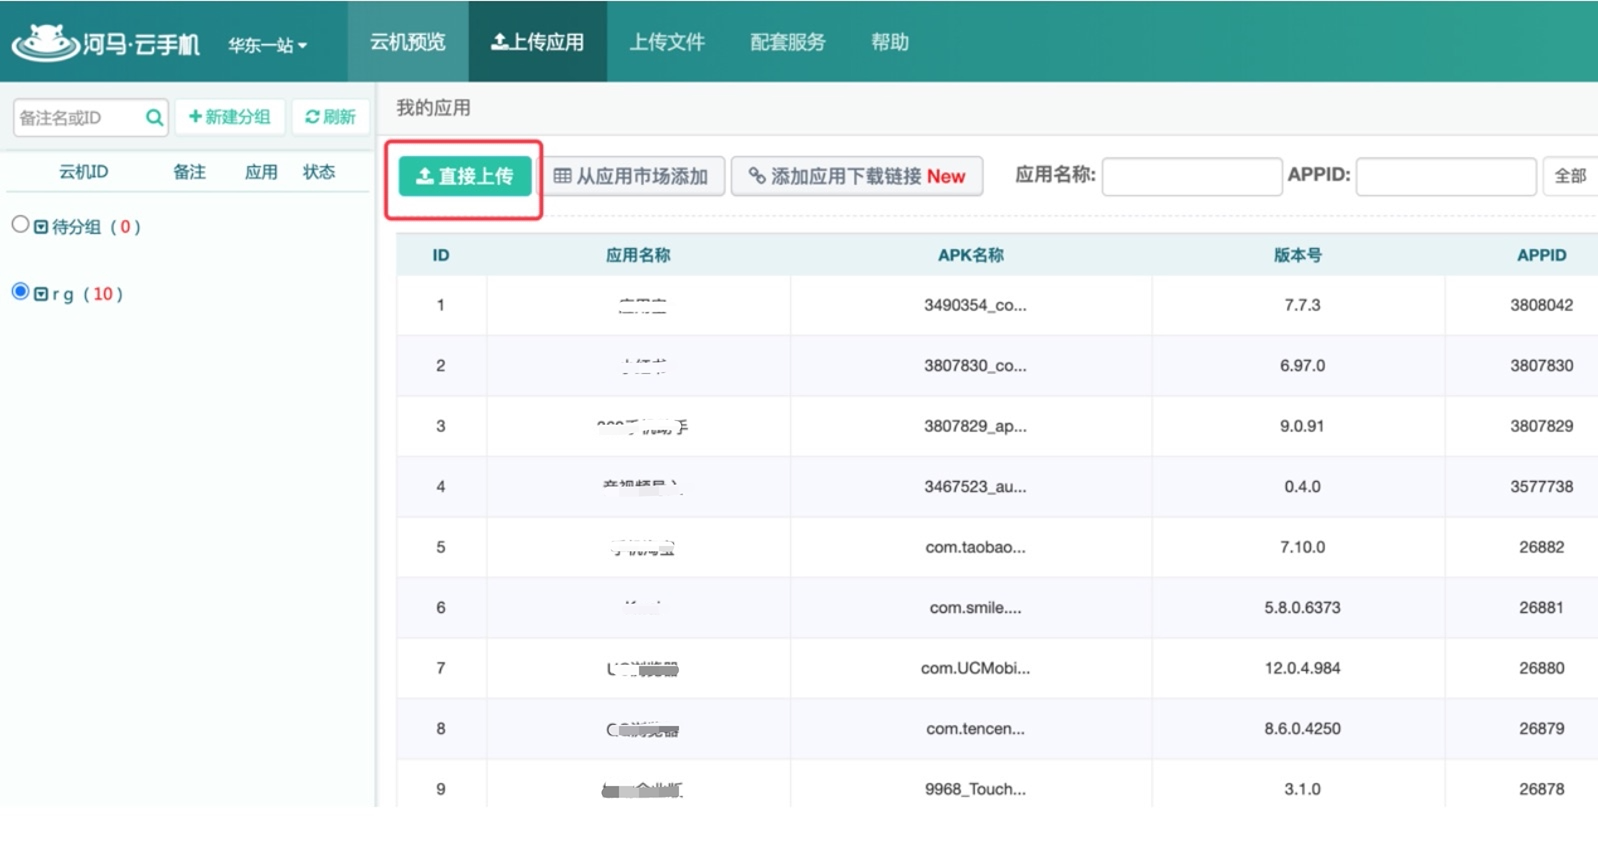The height and width of the screenshot is (852, 1598).
Task: Open the 上传文件 tab
Action: click(666, 42)
